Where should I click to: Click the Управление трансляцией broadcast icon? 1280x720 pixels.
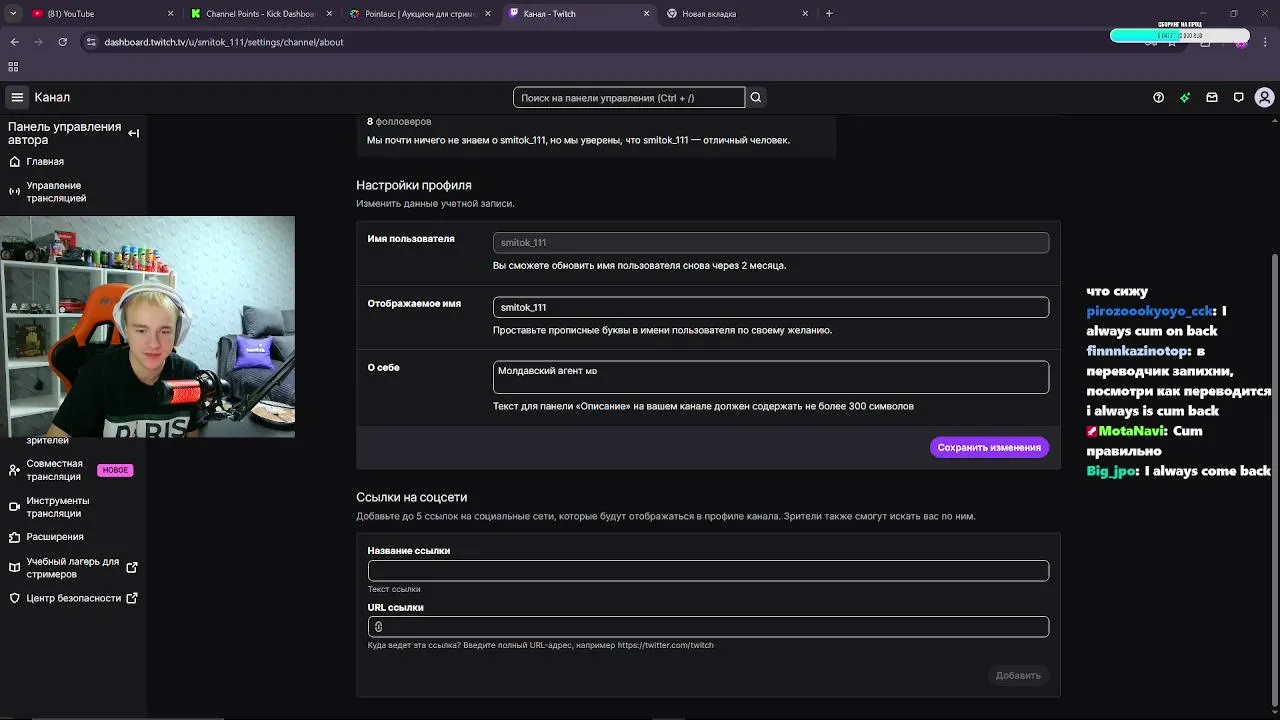[x=14, y=191]
